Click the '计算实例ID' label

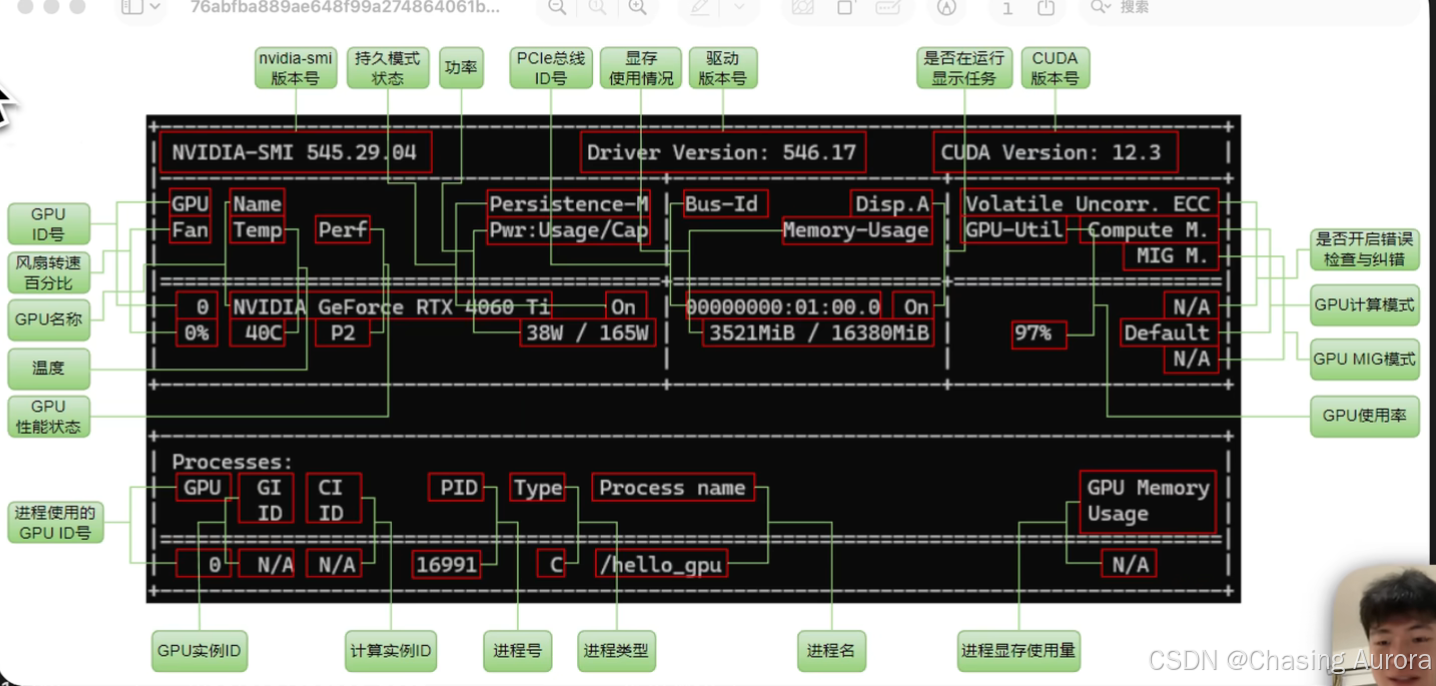click(x=391, y=651)
